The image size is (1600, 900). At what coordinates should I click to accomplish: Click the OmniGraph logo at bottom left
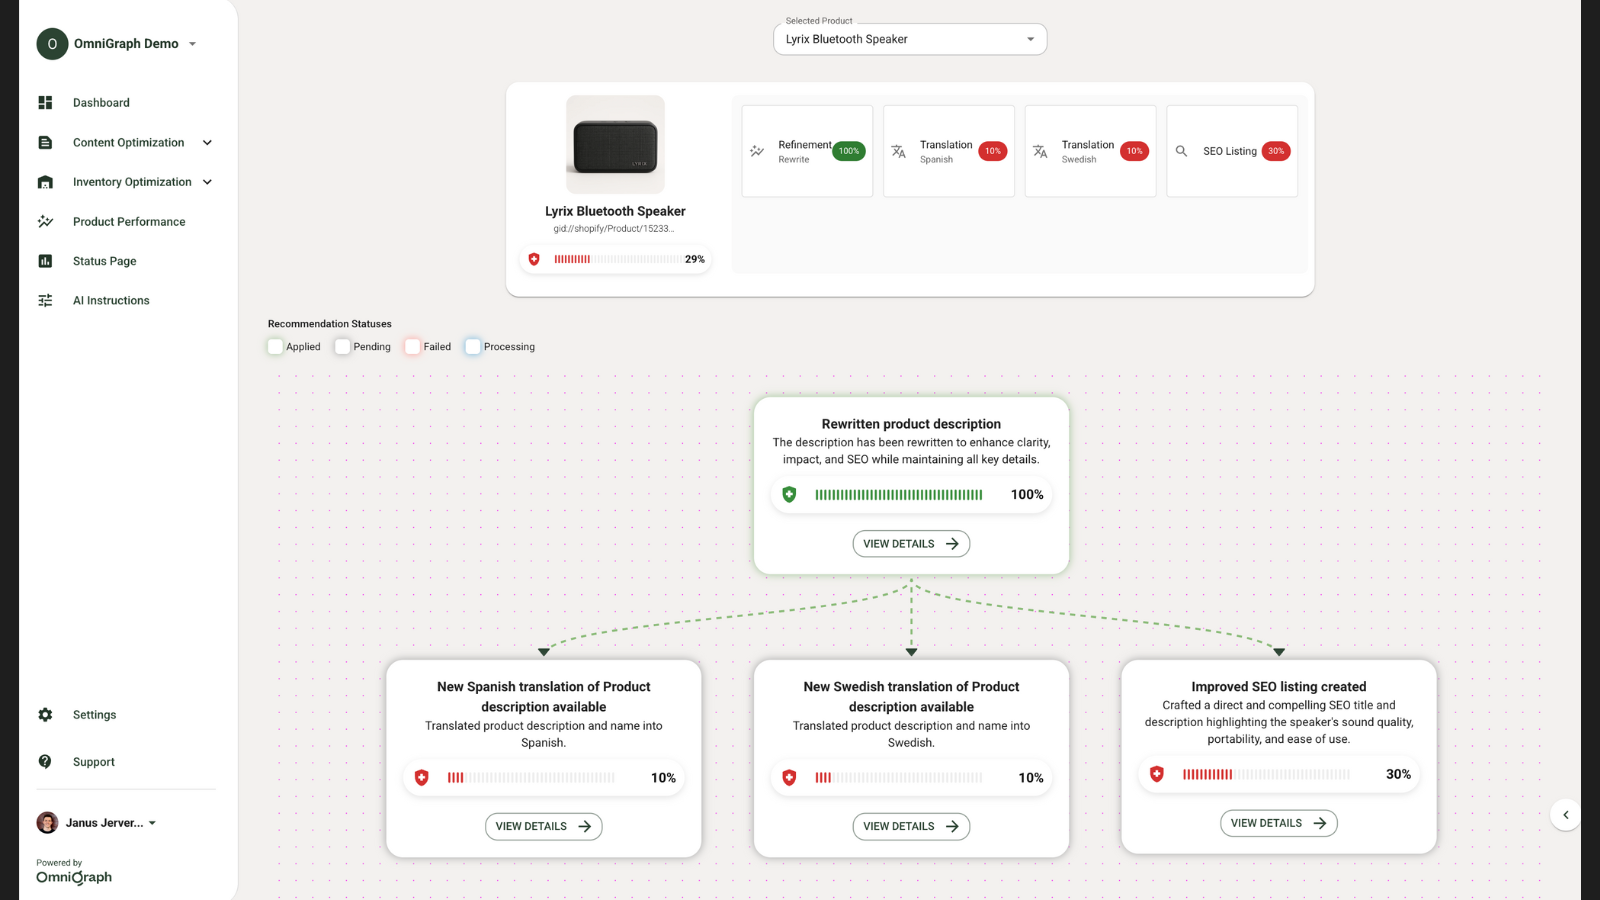74,877
